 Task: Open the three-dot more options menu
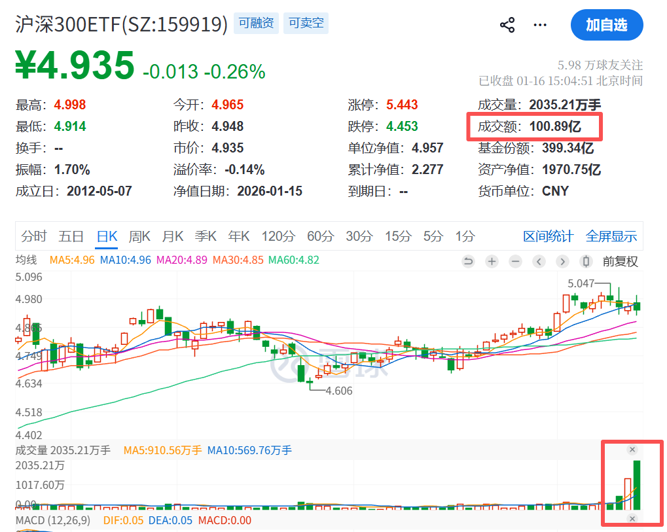tap(541, 25)
